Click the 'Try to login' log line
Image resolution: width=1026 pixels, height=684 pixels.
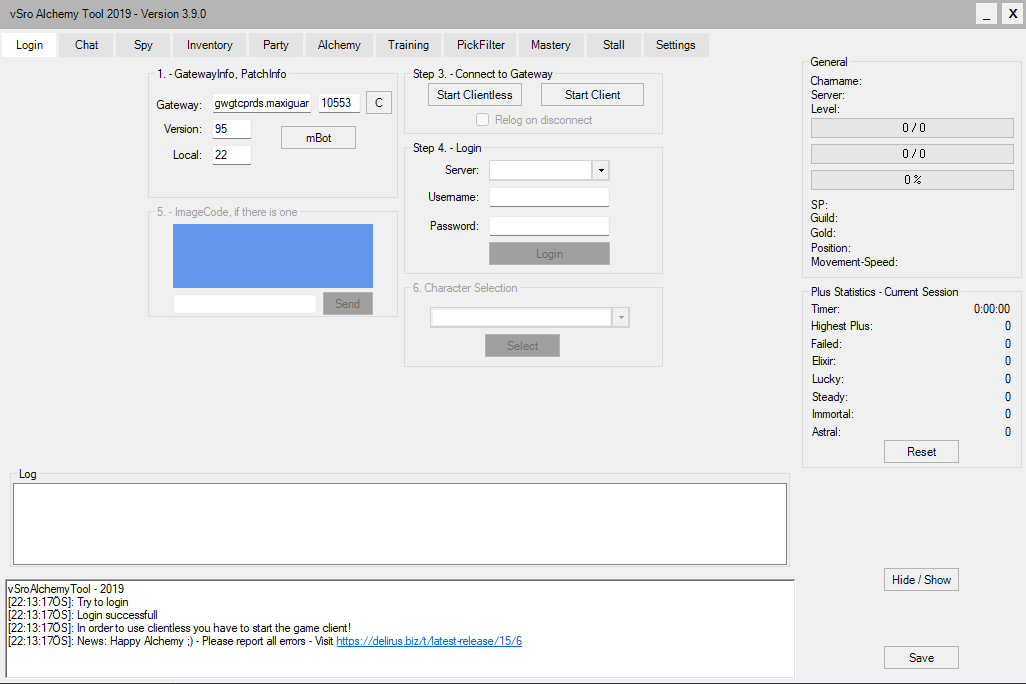pyautogui.click(x=103, y=602)
